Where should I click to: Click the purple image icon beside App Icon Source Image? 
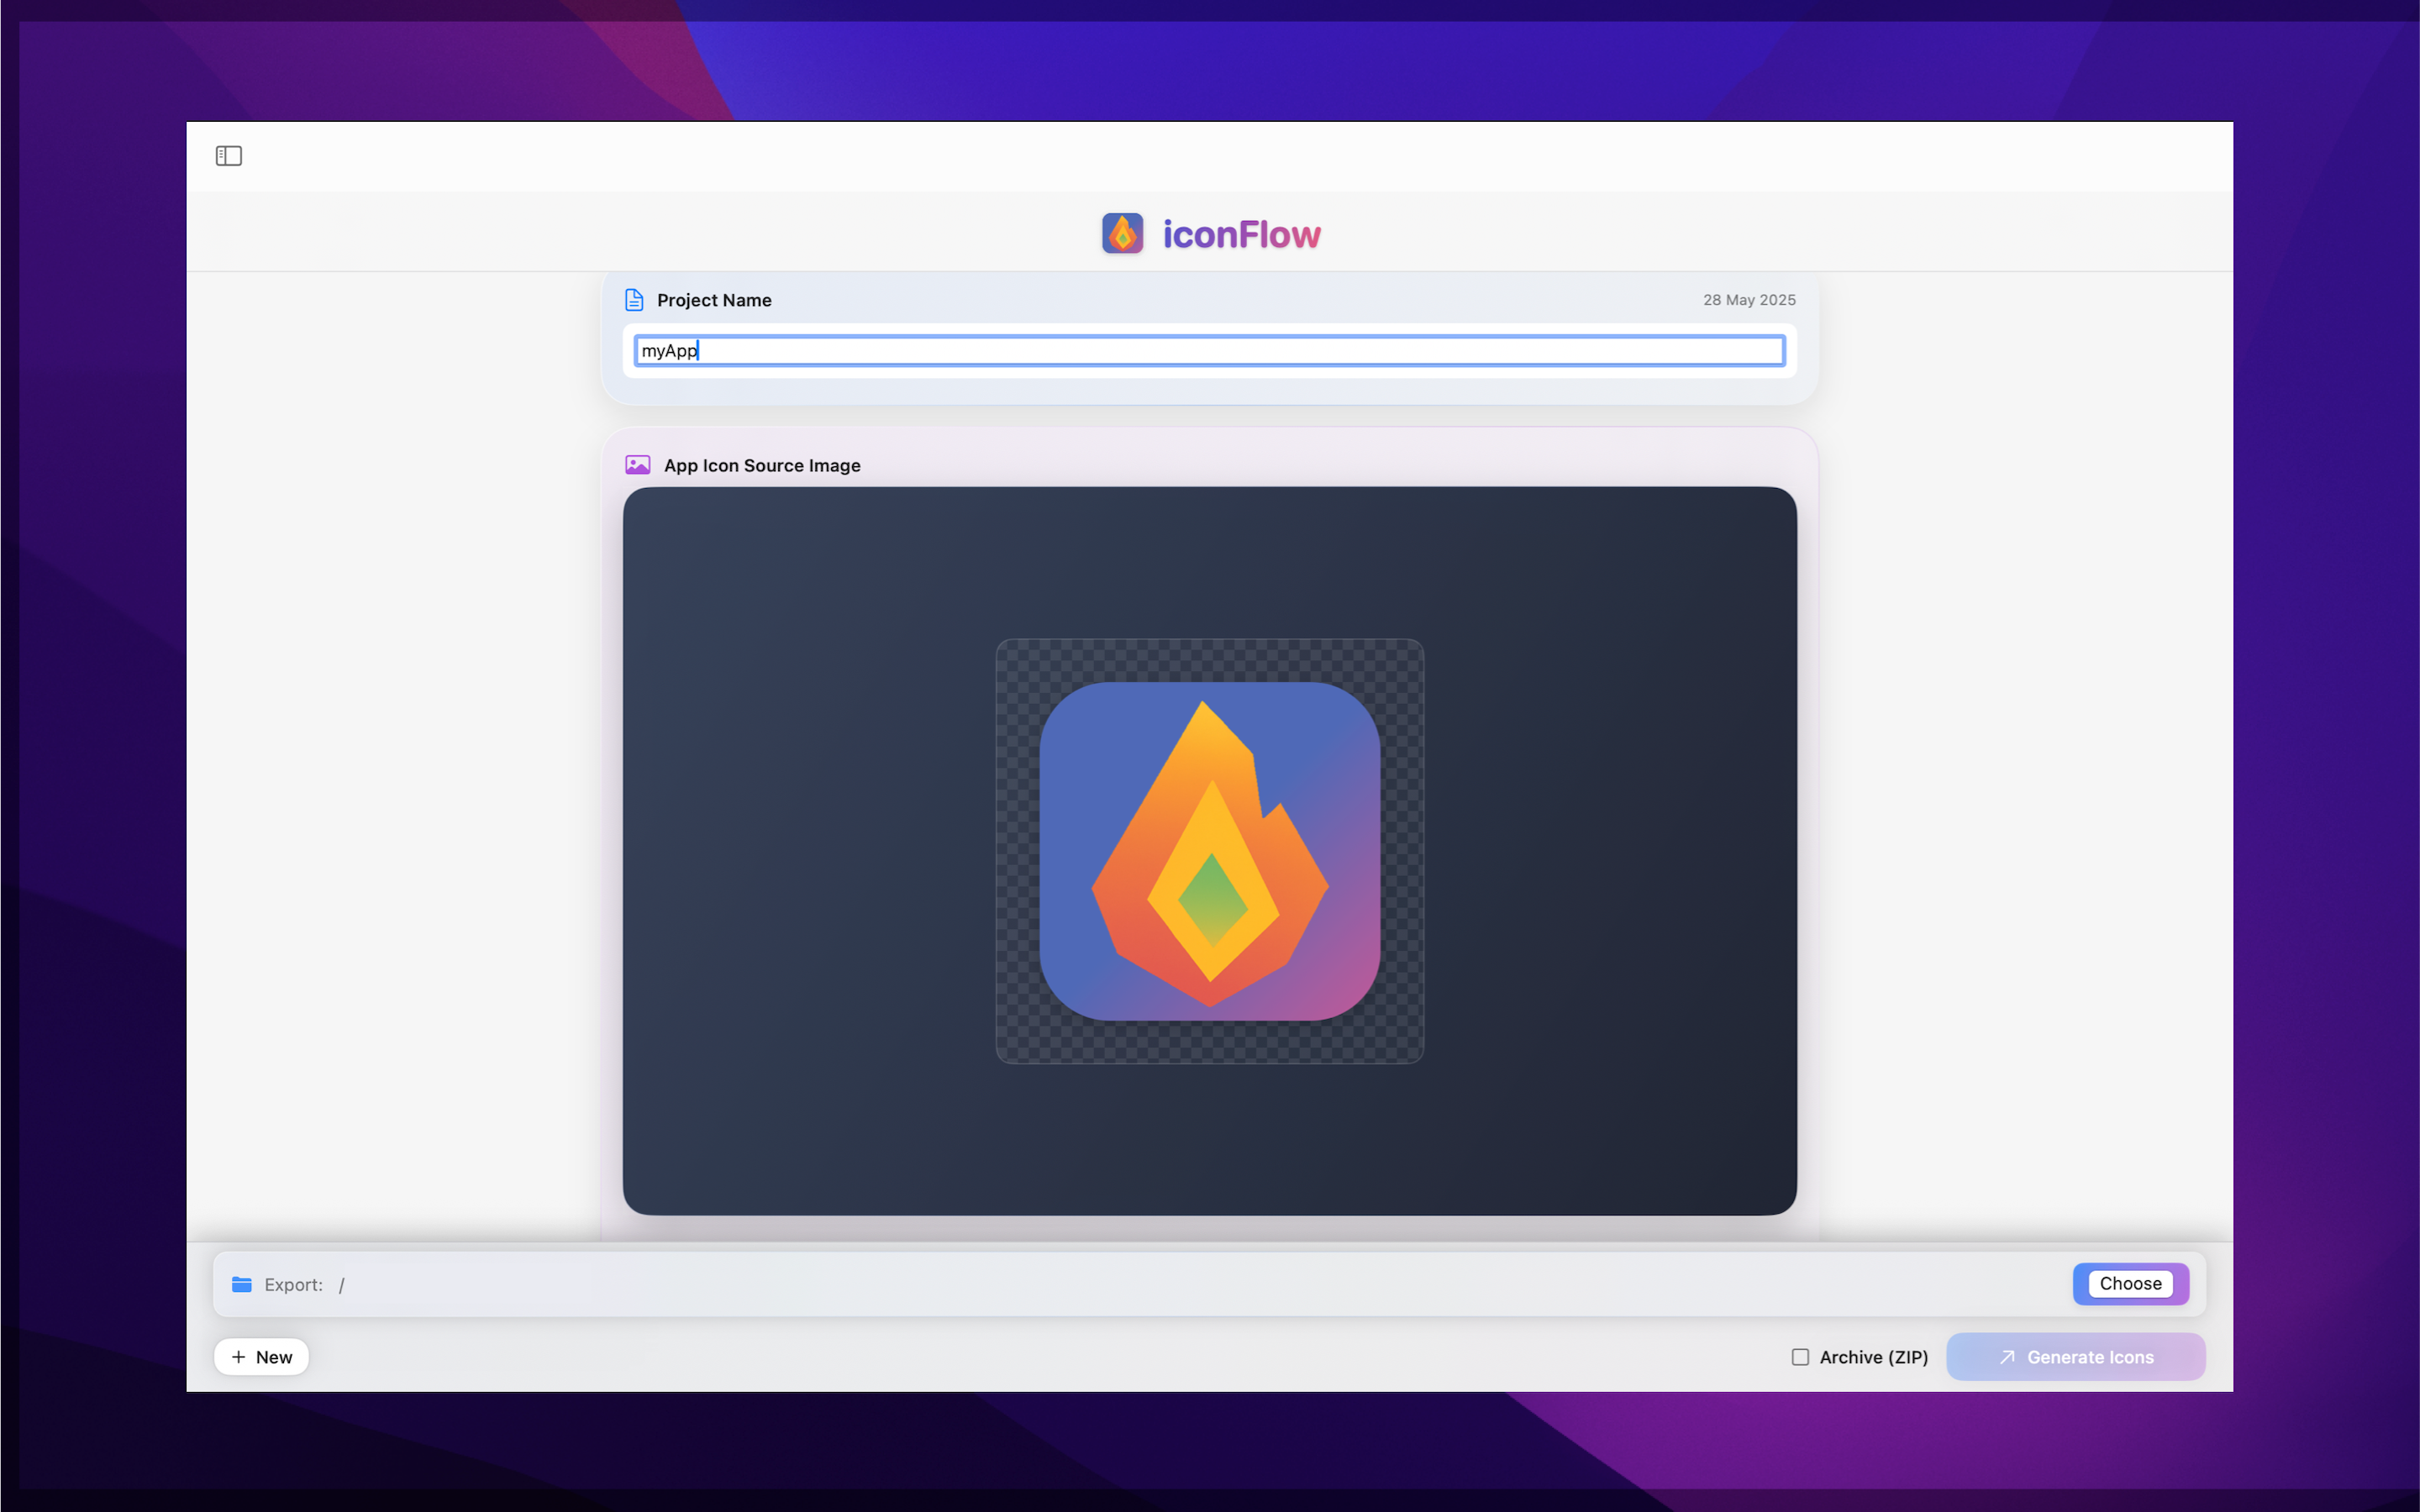coord(639,464)
